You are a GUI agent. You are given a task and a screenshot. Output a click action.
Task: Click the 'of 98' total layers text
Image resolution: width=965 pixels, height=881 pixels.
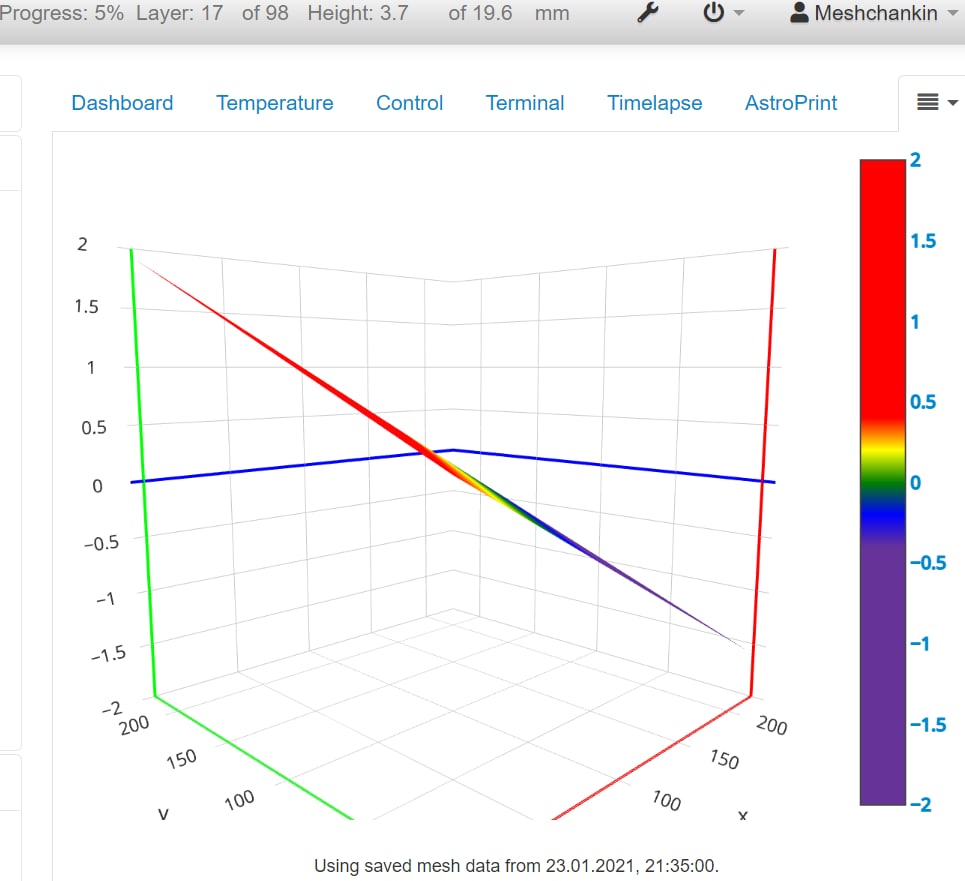(x=265, y=13)
